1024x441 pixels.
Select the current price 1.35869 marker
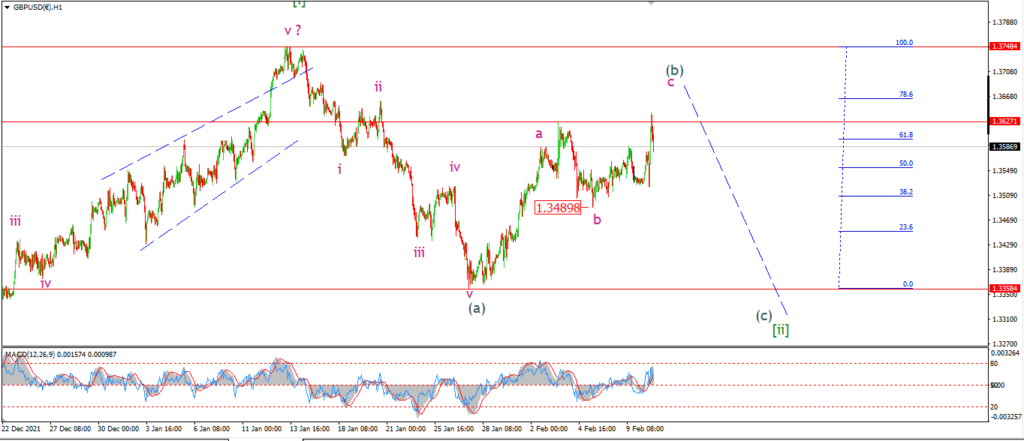(x=1006, y=146)
